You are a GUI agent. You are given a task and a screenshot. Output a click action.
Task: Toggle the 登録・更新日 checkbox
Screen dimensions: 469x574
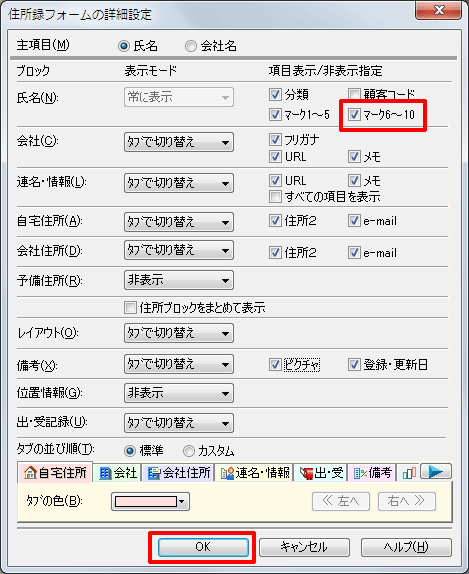coord(354,365)
